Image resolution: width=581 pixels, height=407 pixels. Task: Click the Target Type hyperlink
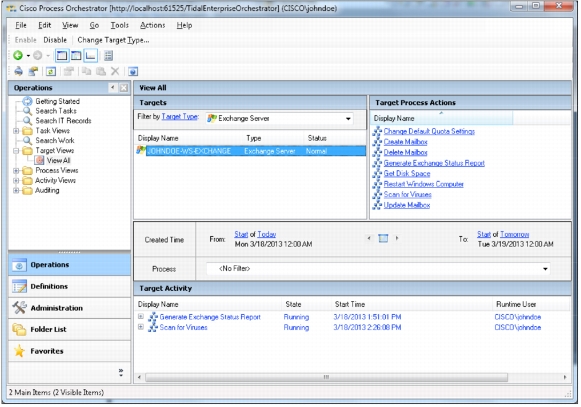coord(180,117)
